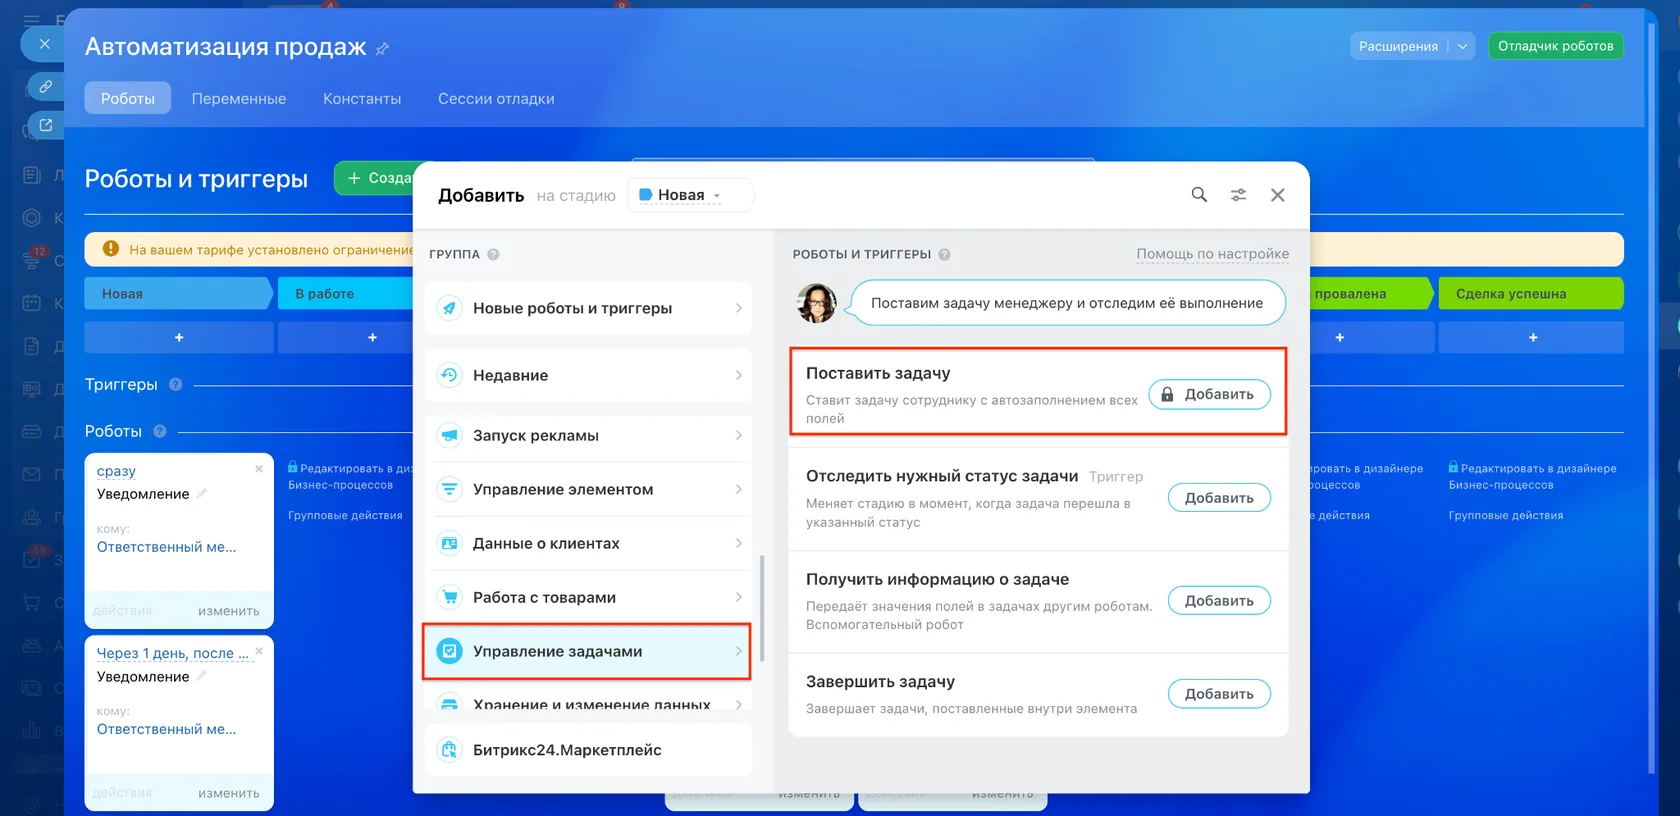The image size is (1680, 816).
Task: Open the Константы tab
Action: [x=362, y=98]
